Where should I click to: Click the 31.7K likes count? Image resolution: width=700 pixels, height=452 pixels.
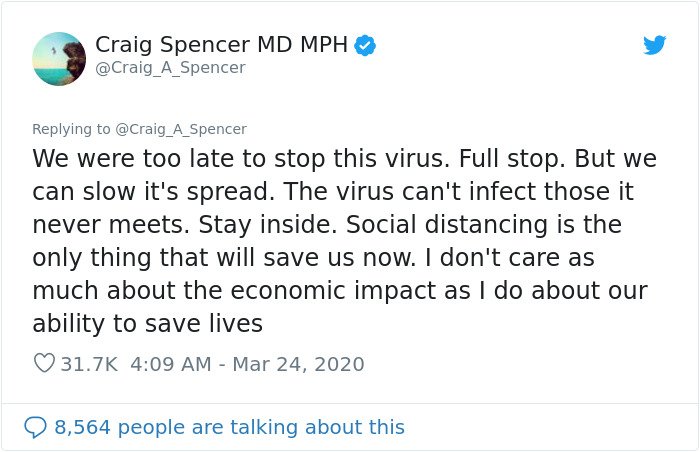click(x=89, y=364)
